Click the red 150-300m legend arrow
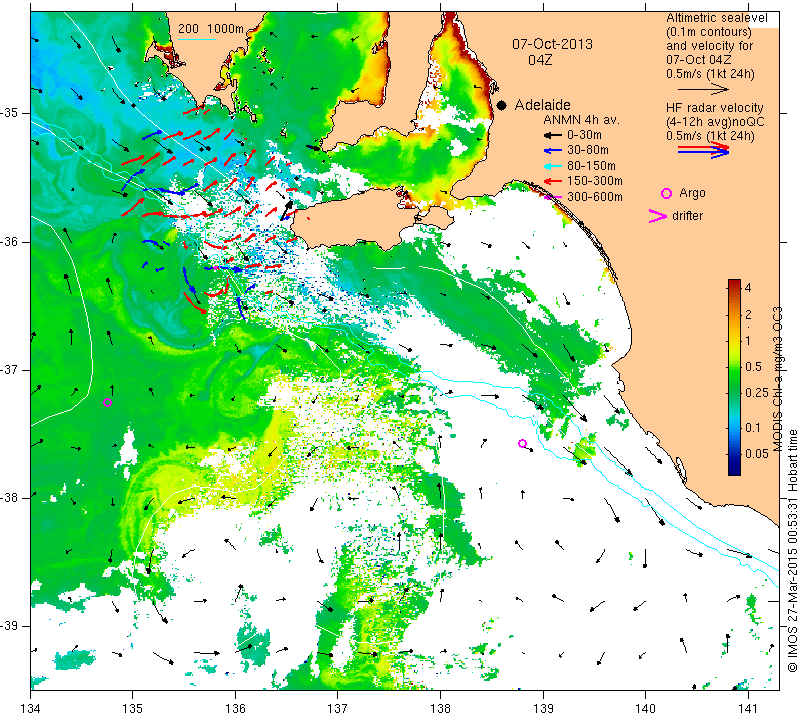 point(553,181)
